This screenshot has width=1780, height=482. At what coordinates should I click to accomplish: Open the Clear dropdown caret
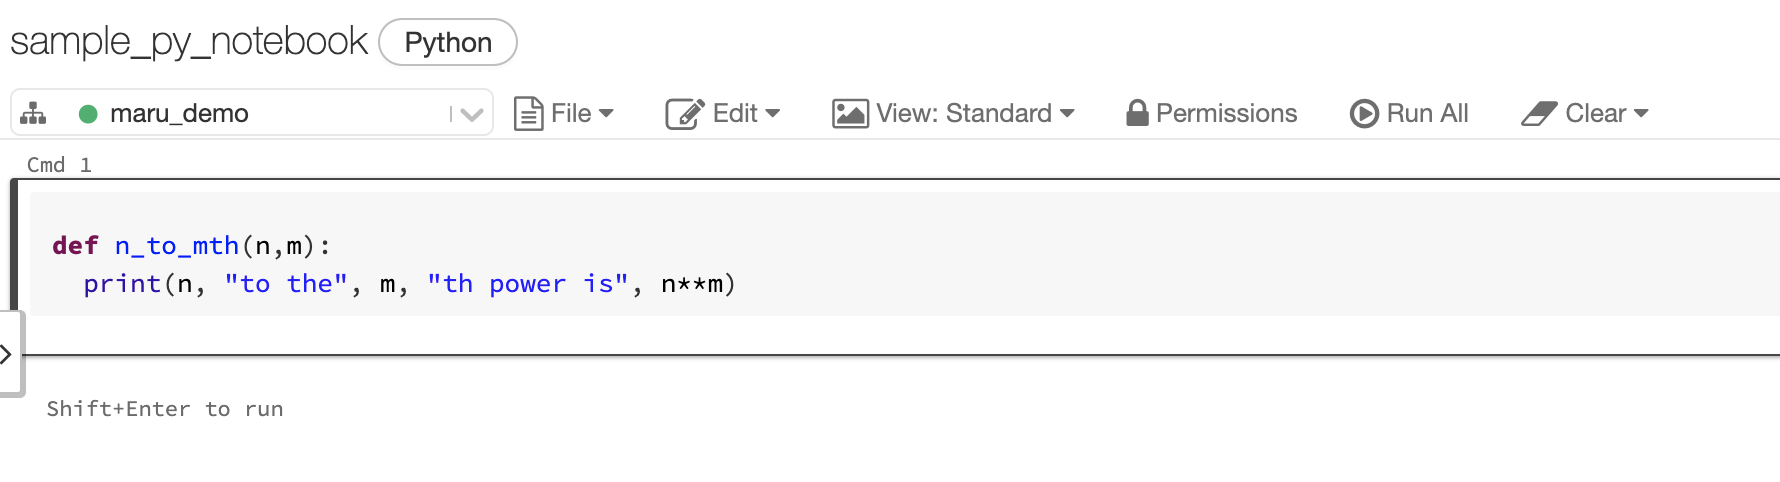pyautogui.click(x=1640, y=113)
